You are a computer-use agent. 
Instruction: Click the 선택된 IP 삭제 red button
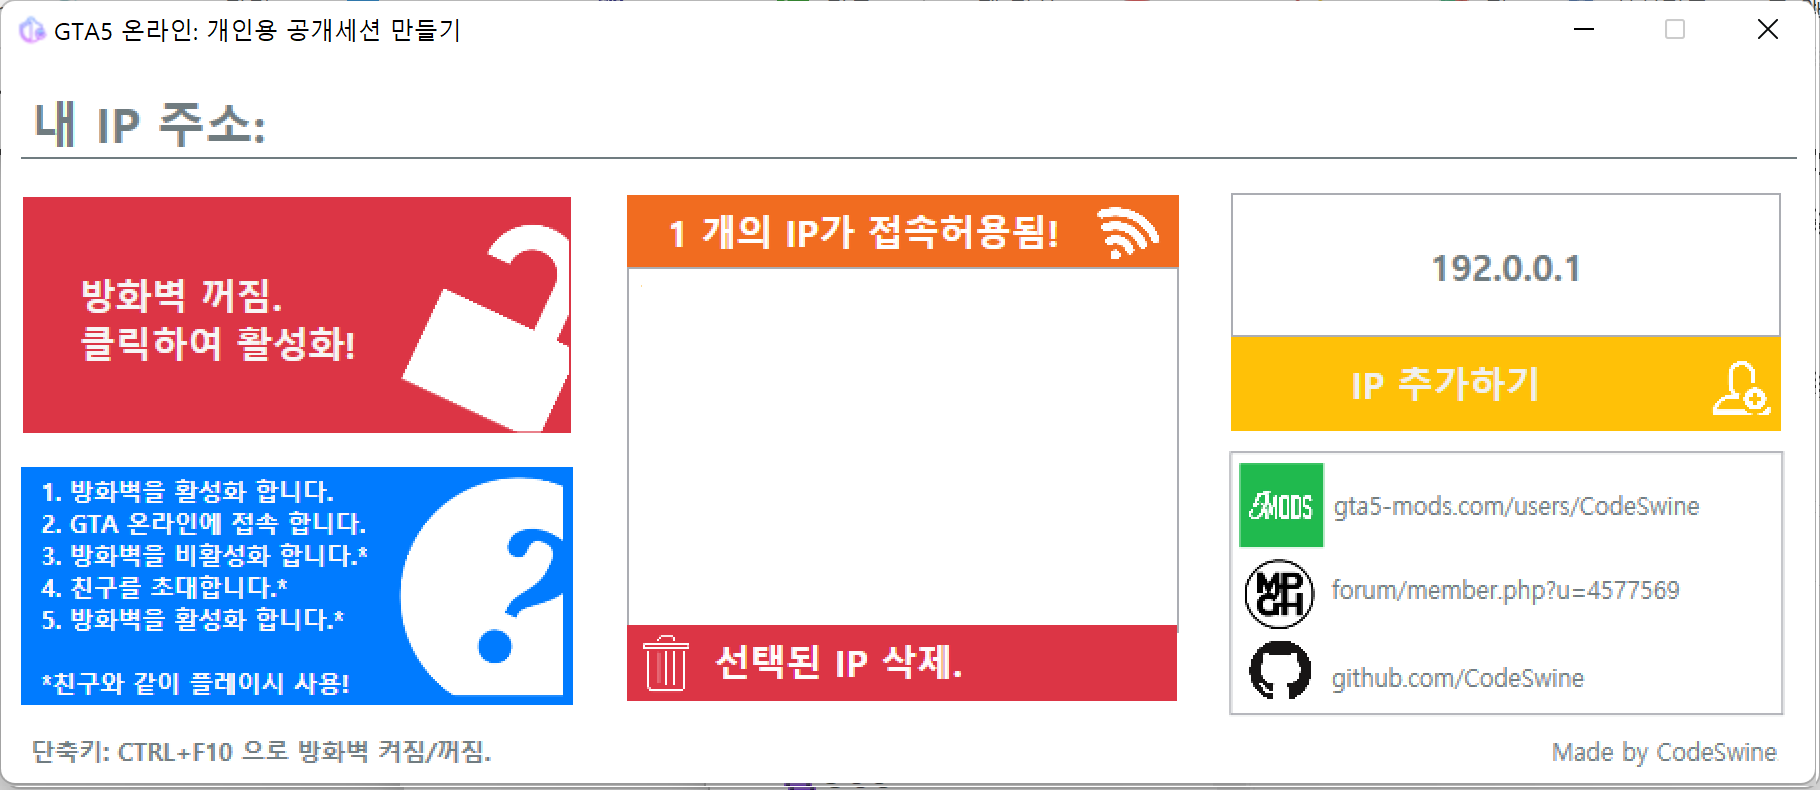pos(902,663)
